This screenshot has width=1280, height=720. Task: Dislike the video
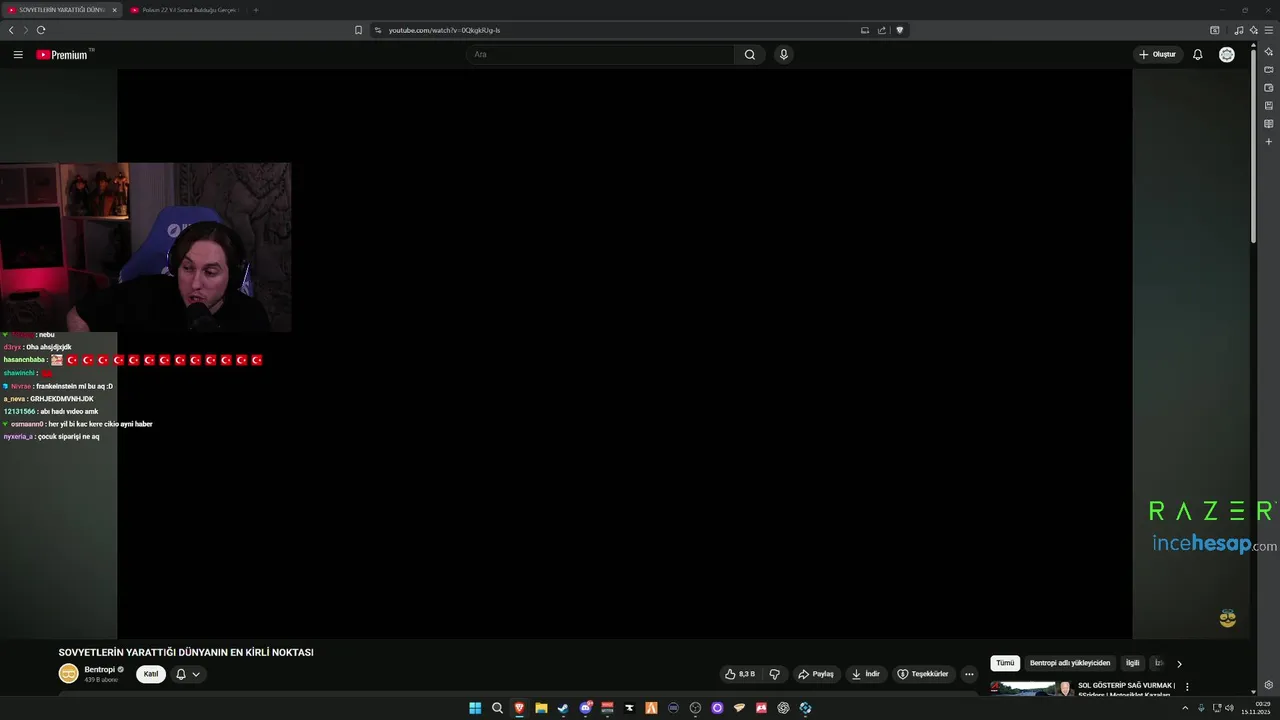coord(774,674)
